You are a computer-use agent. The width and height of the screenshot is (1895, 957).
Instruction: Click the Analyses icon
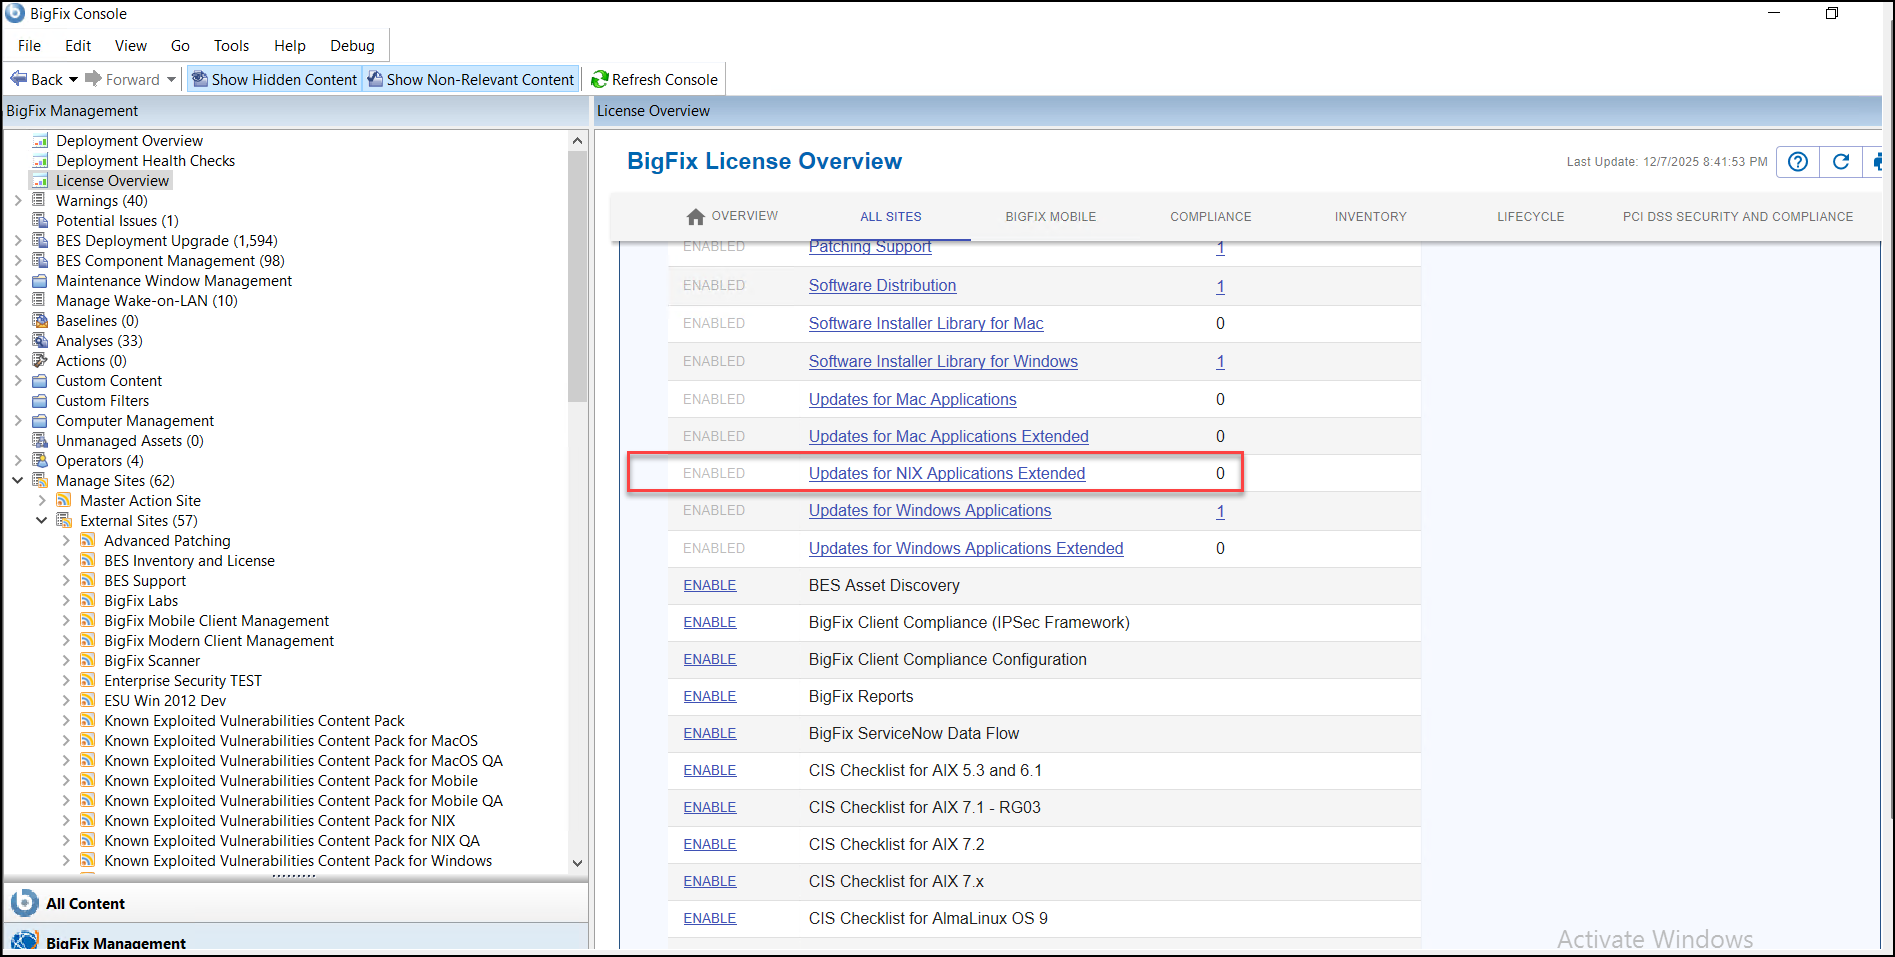pos(40,341)
